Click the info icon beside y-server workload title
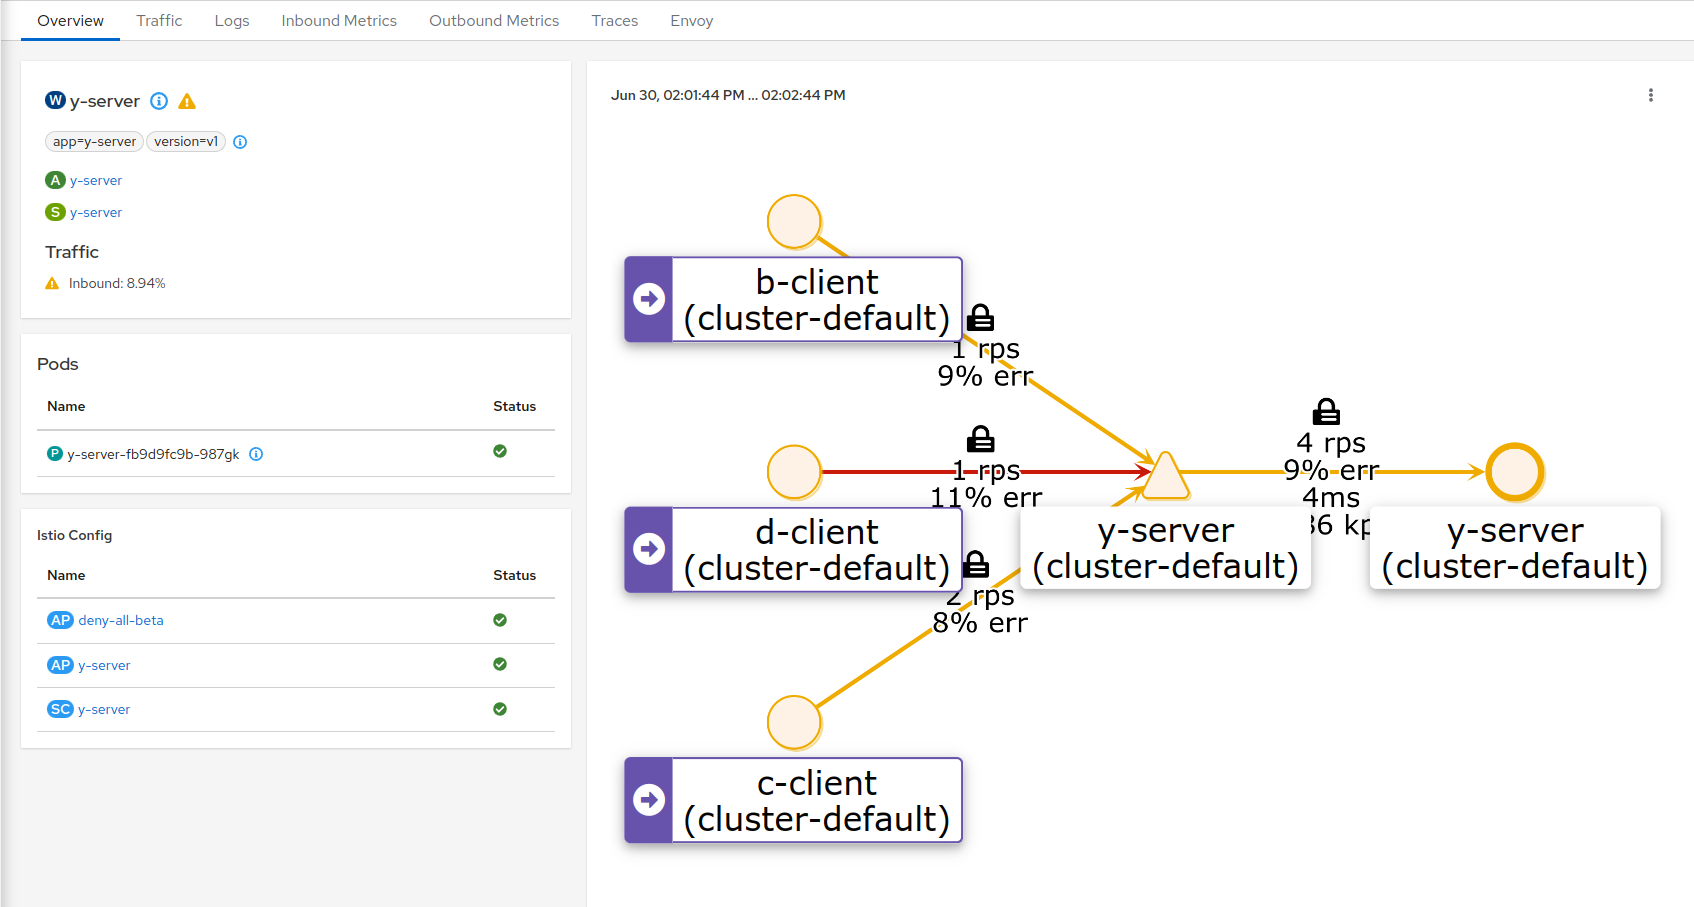1694x907 pixels. (x=159, y=101)
